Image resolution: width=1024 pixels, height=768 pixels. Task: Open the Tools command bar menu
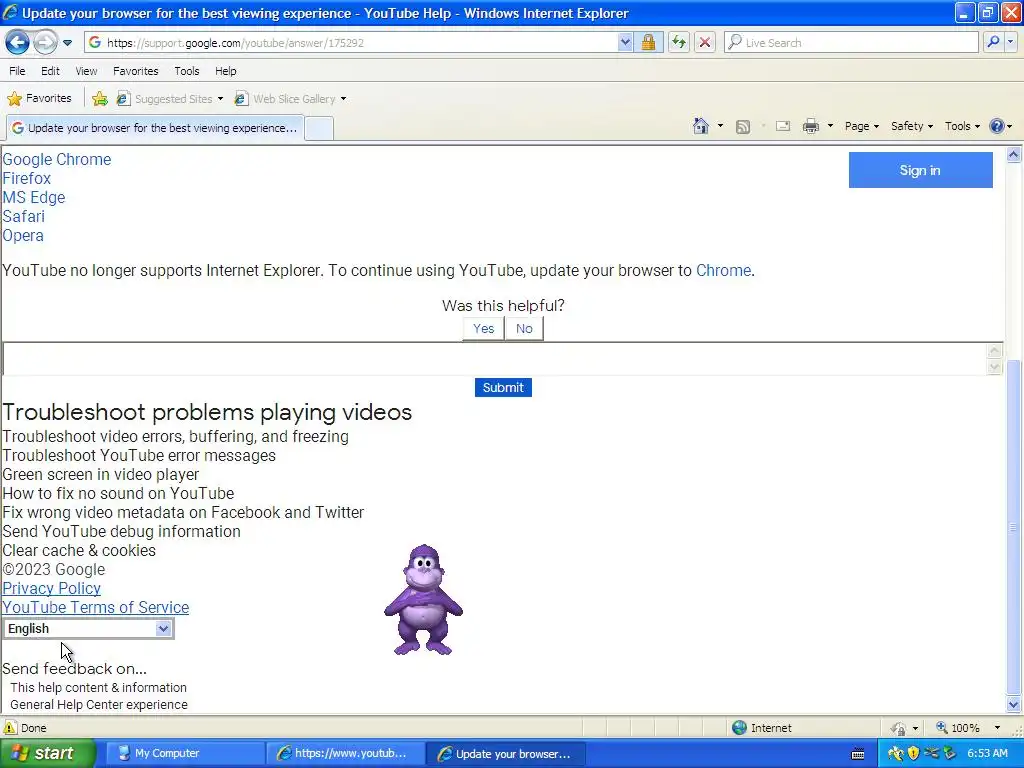962,126
